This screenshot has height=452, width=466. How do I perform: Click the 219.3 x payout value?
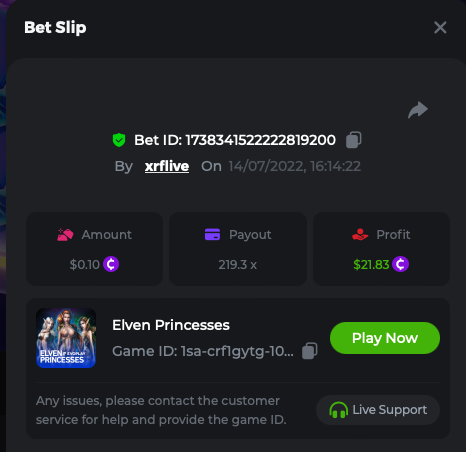pos(238,265)
